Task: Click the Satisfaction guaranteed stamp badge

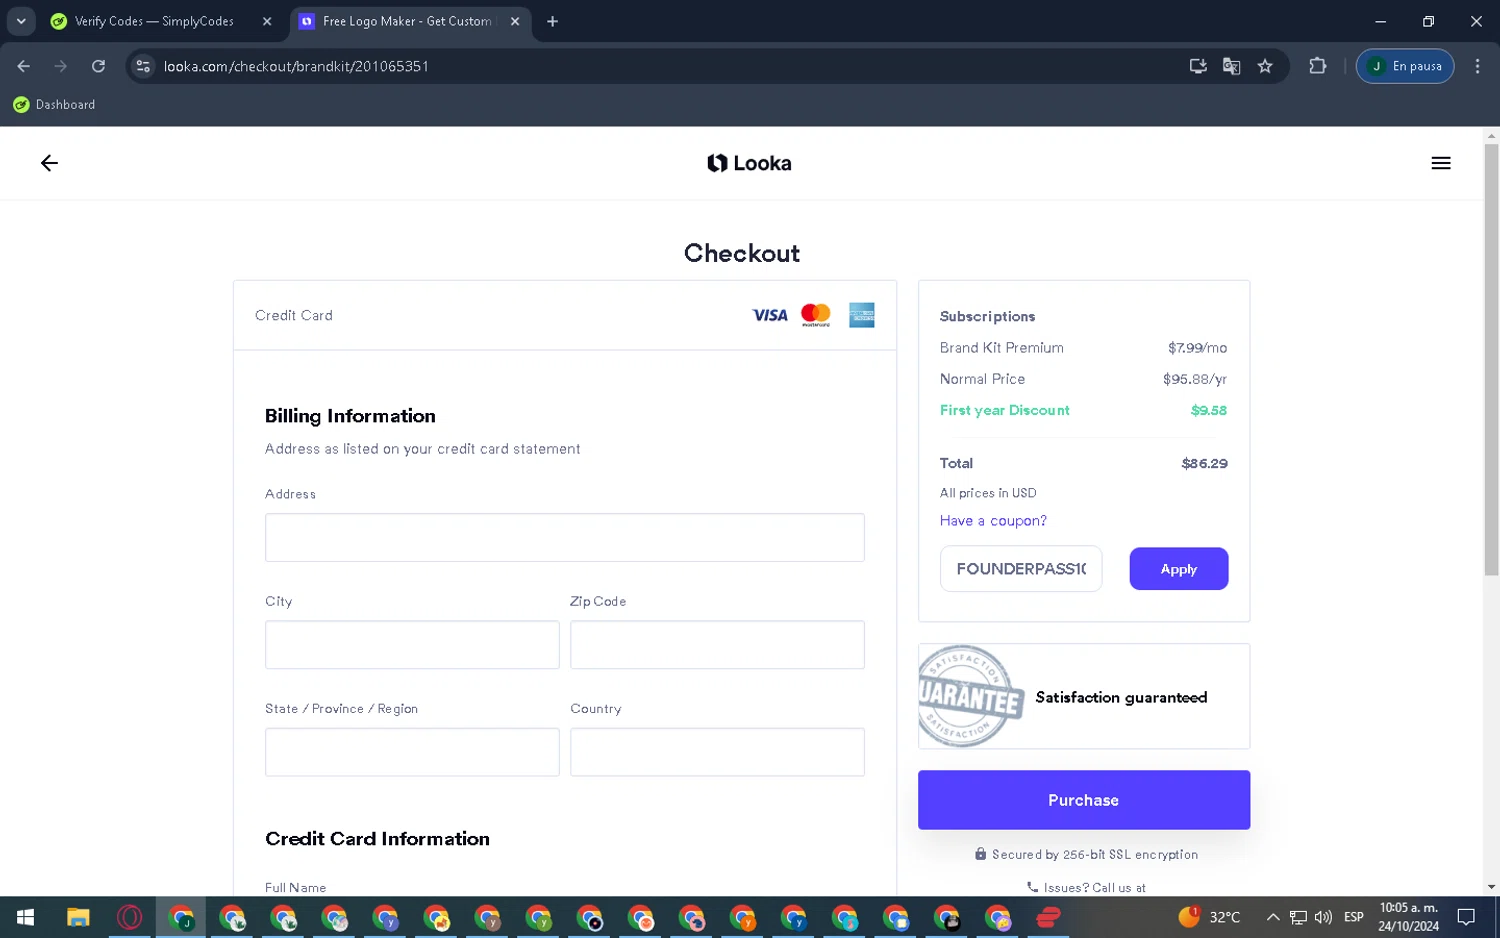Action: tap(971, 696)
